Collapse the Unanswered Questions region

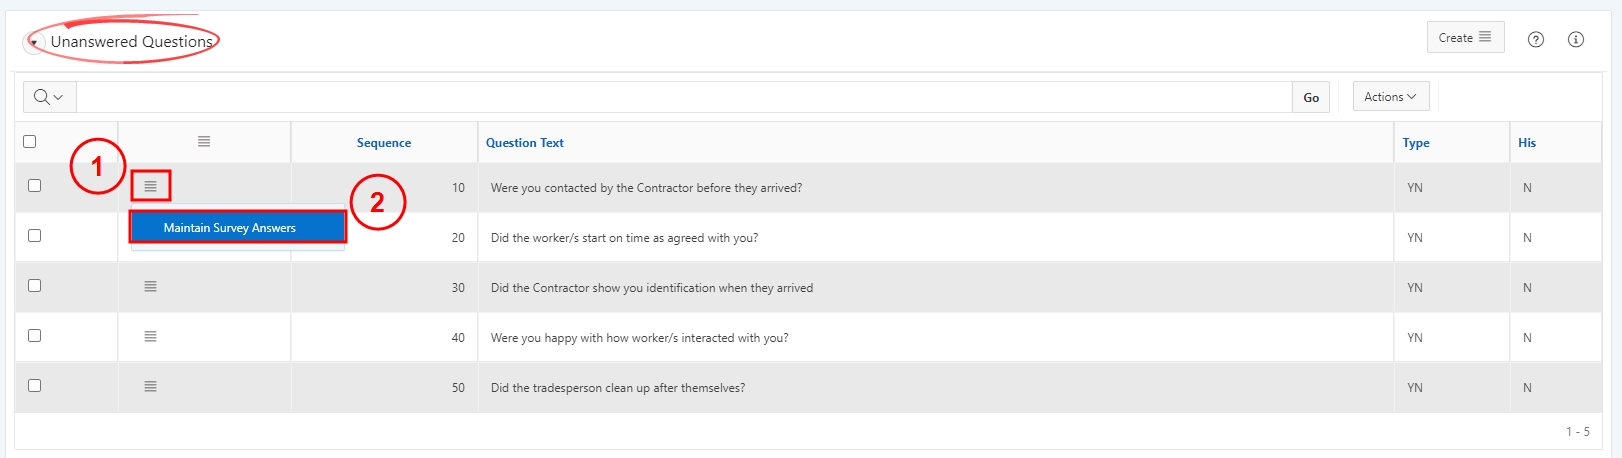pyautogui.click(x=33, y=42)
